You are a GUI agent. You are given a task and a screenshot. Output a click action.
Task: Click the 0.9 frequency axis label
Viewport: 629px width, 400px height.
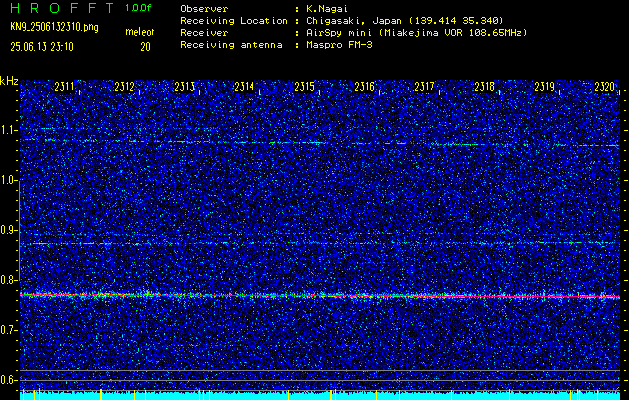coord(8,230)
